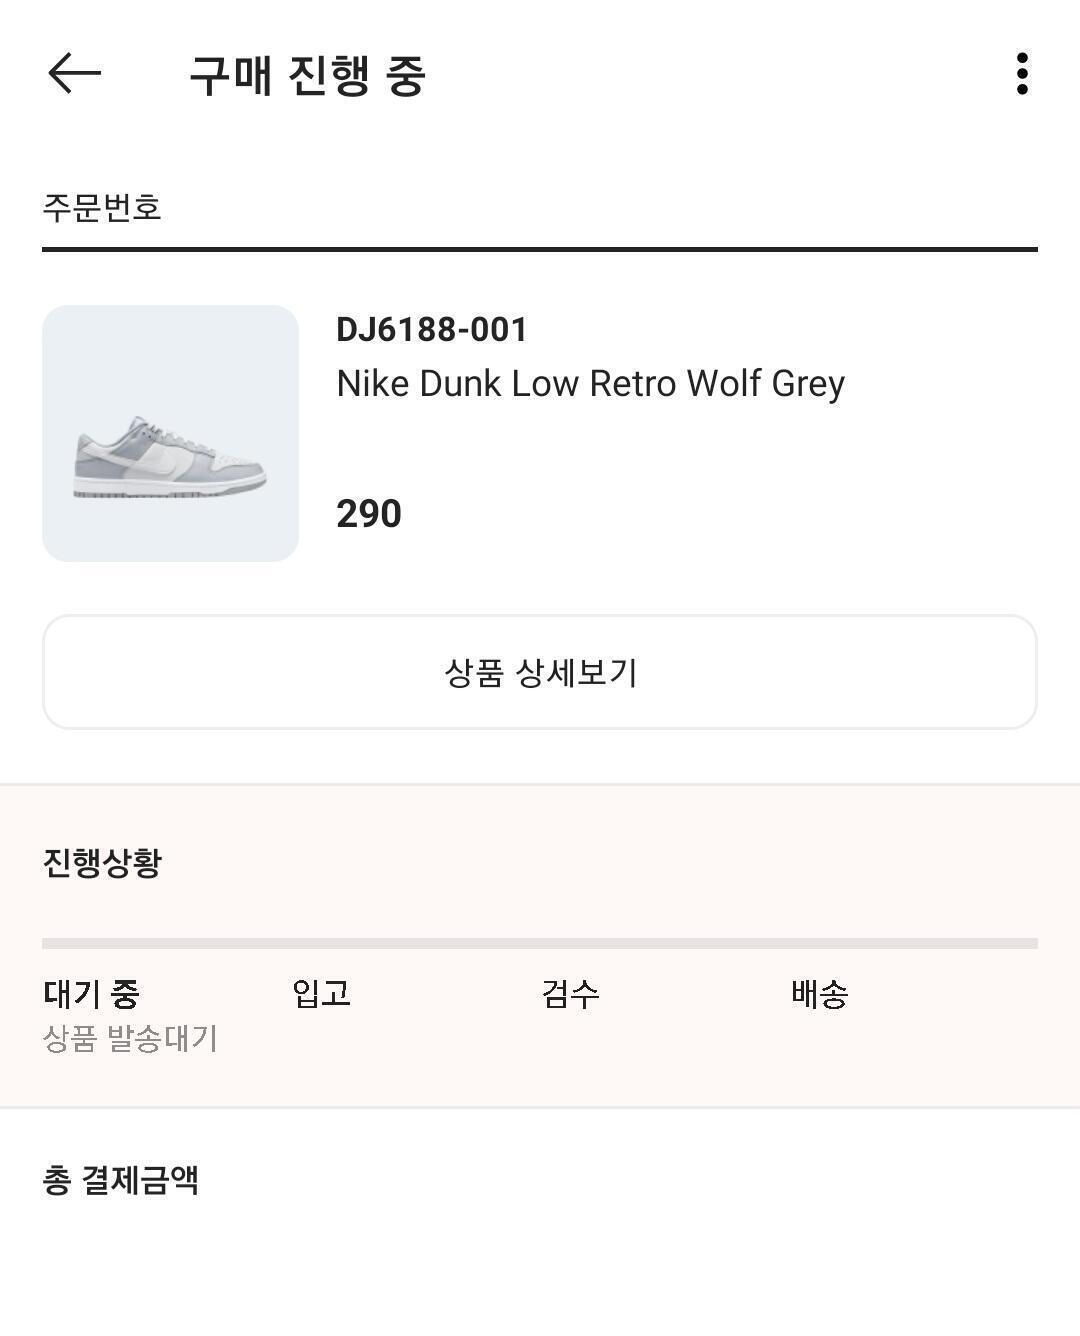The height and width of the screenshot is (1336, 1080).
Task: Select the 대기 중 progress step
Action: point(91,994)
